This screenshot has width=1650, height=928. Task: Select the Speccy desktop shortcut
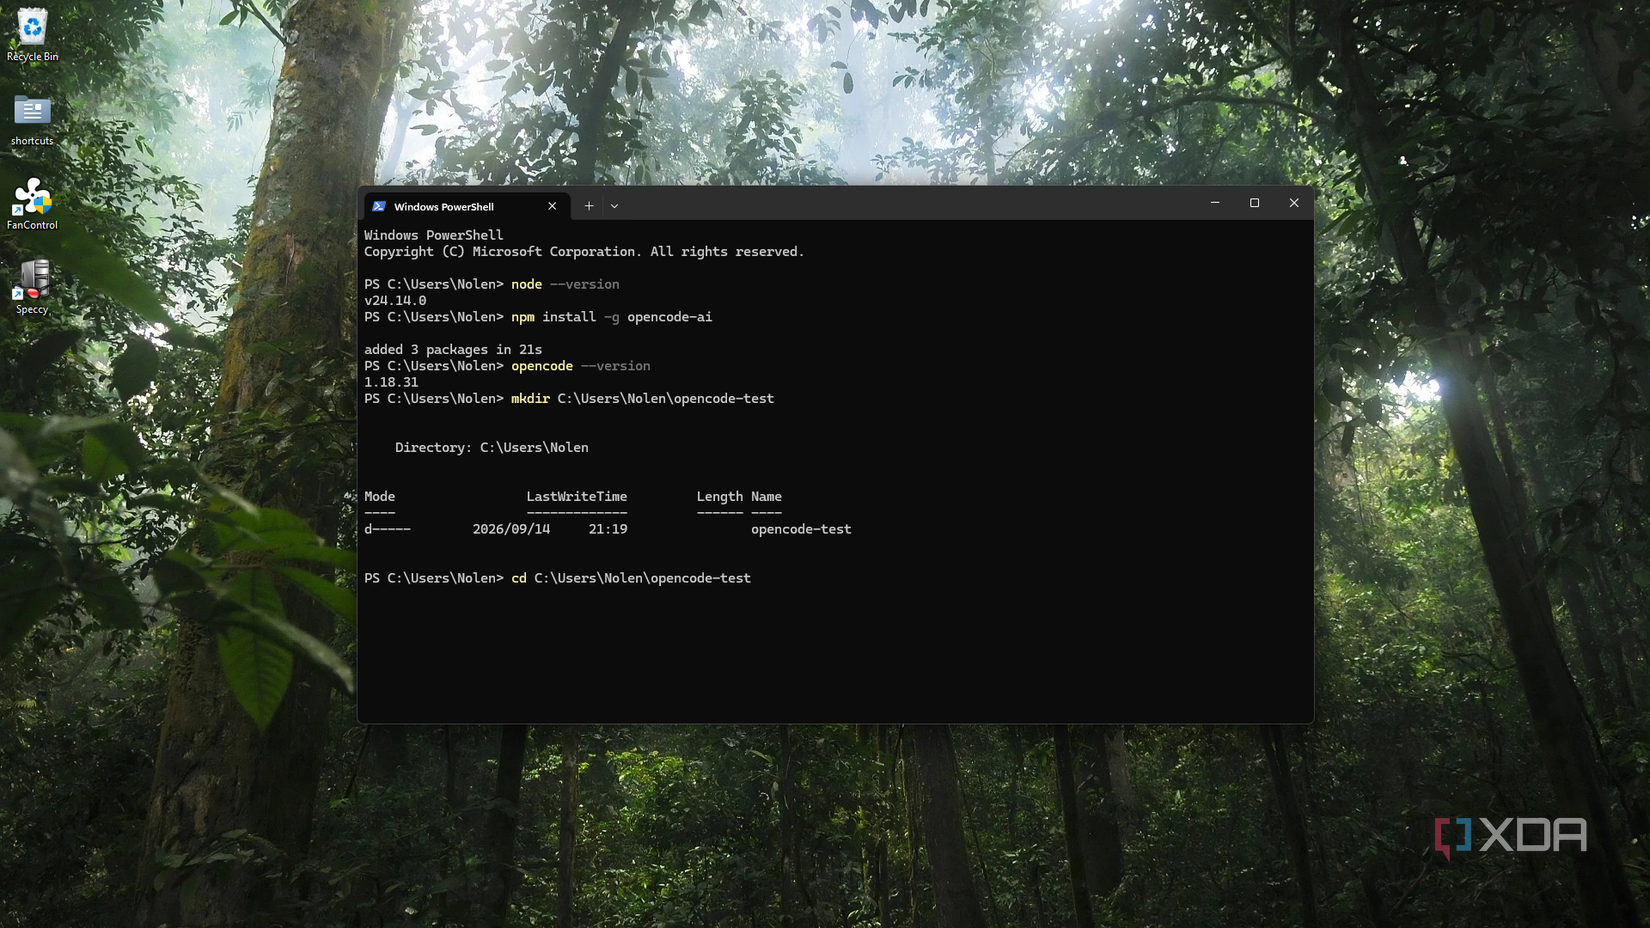pos(32,288)
